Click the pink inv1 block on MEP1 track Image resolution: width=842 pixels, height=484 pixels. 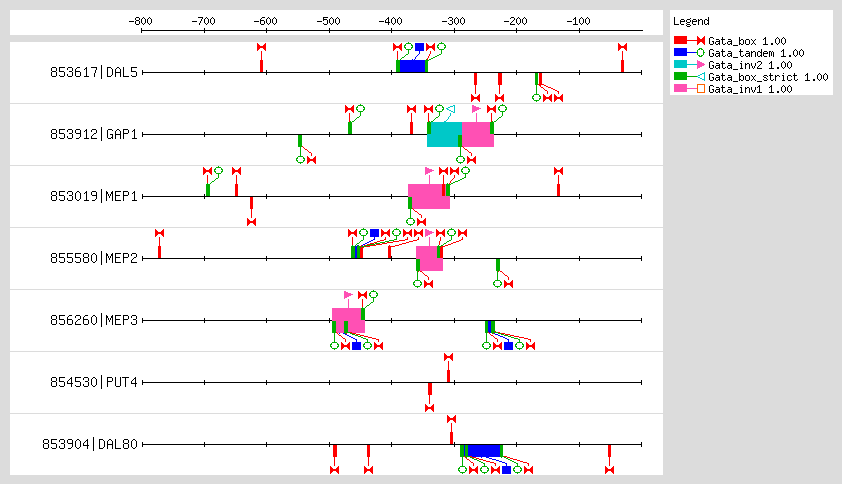(x=427, y=196)
